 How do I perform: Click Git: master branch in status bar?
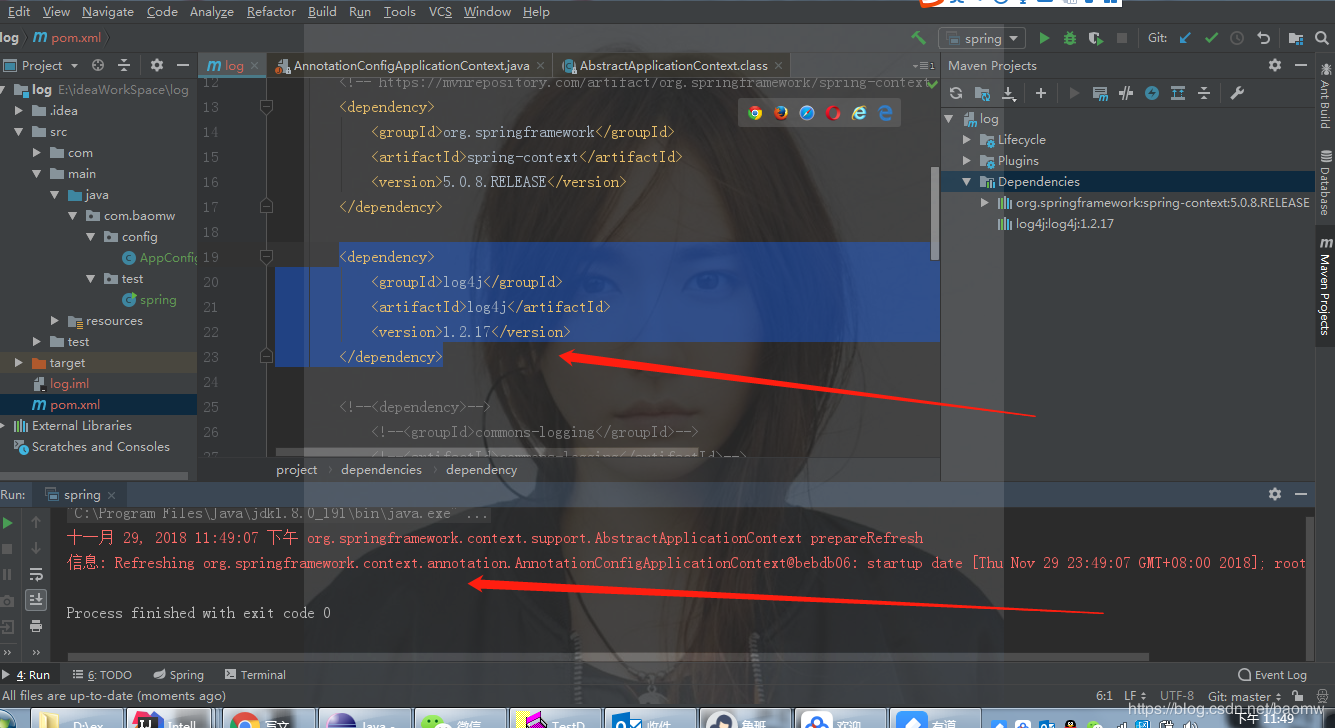pyautogui.click(x=1245, y=696)
